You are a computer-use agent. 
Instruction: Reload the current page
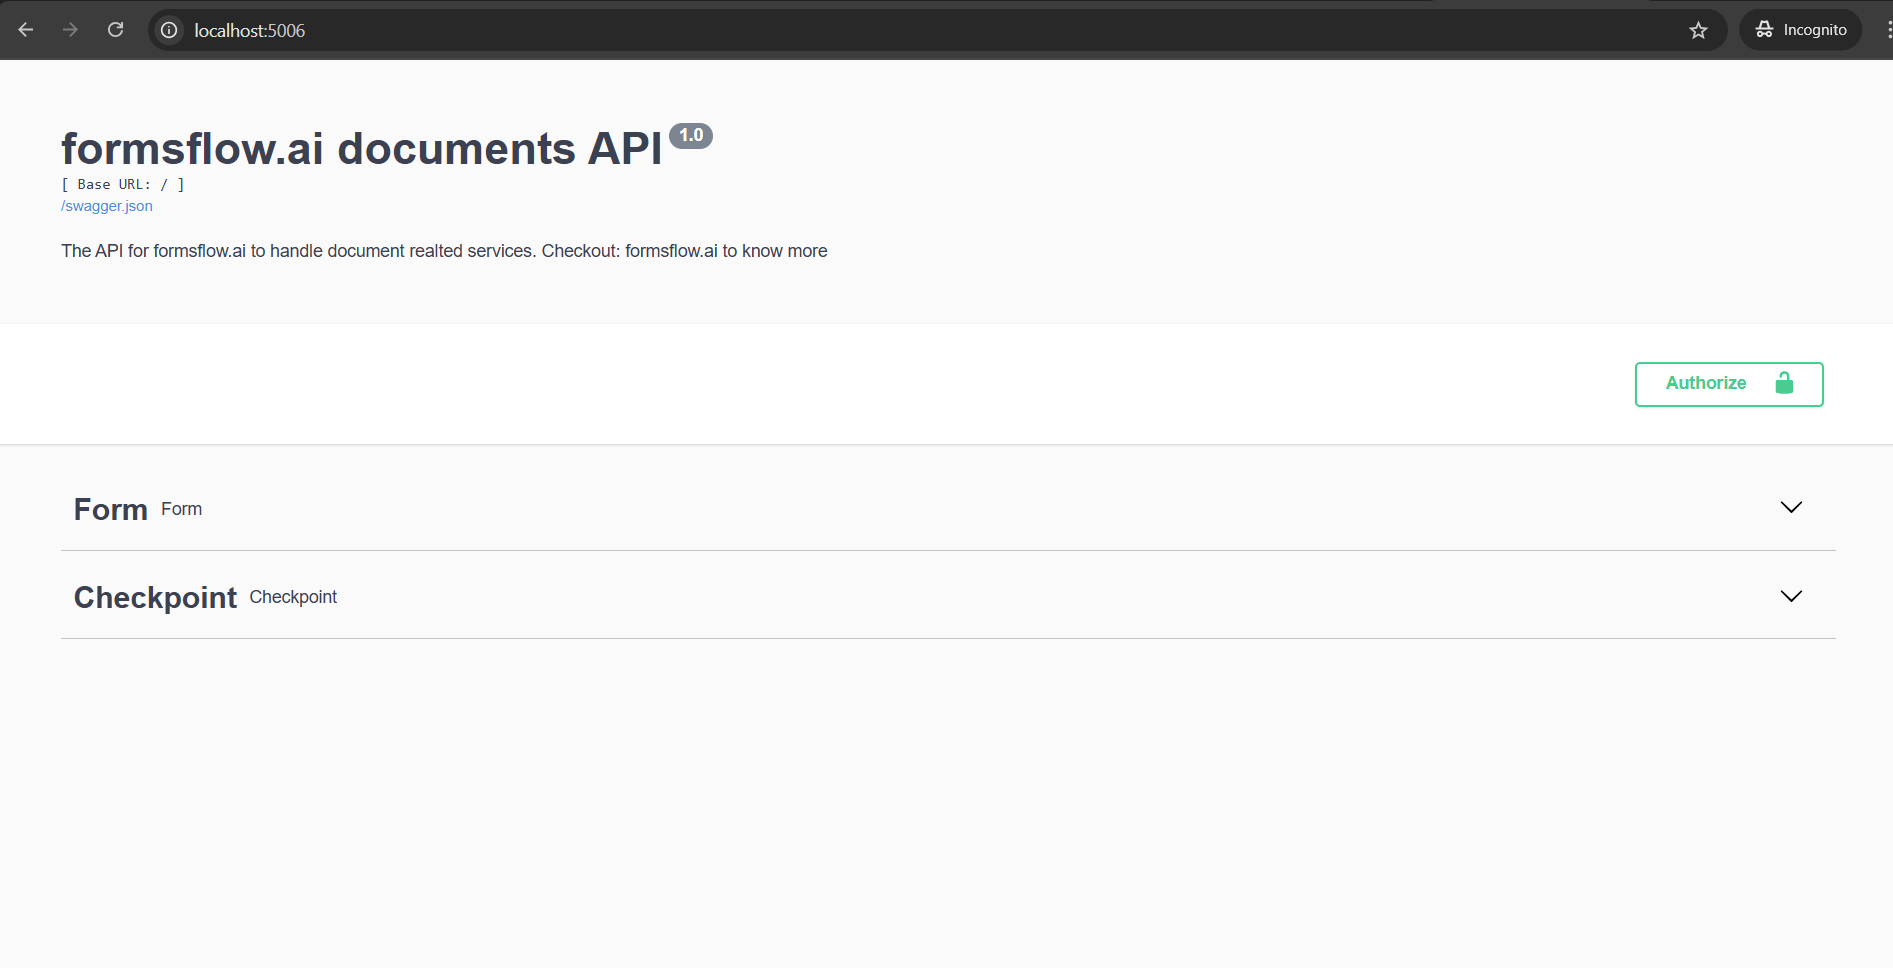[116, 30]
